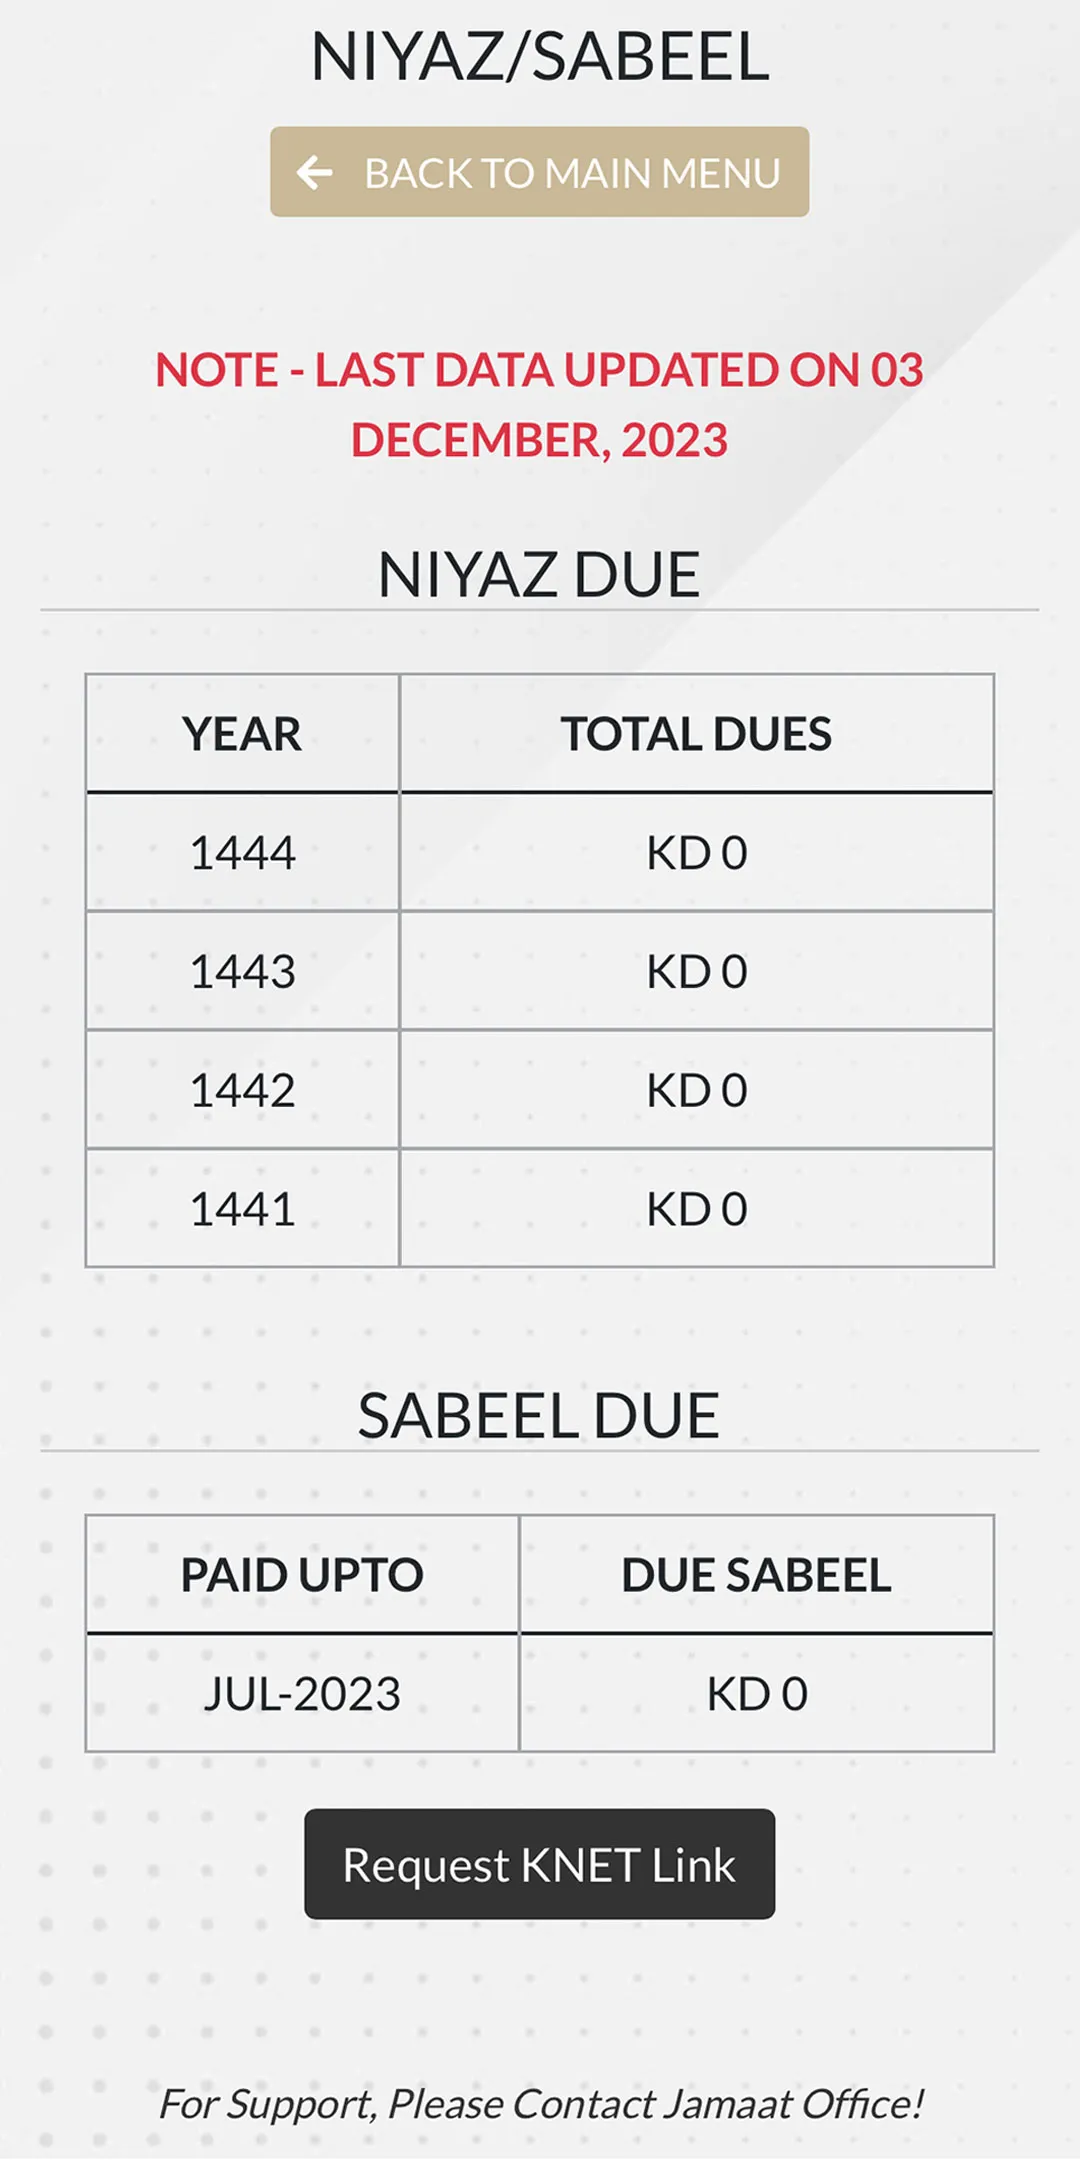1080x2160 pixels.
Task: Go back to main menu
Action: point(540,172)
